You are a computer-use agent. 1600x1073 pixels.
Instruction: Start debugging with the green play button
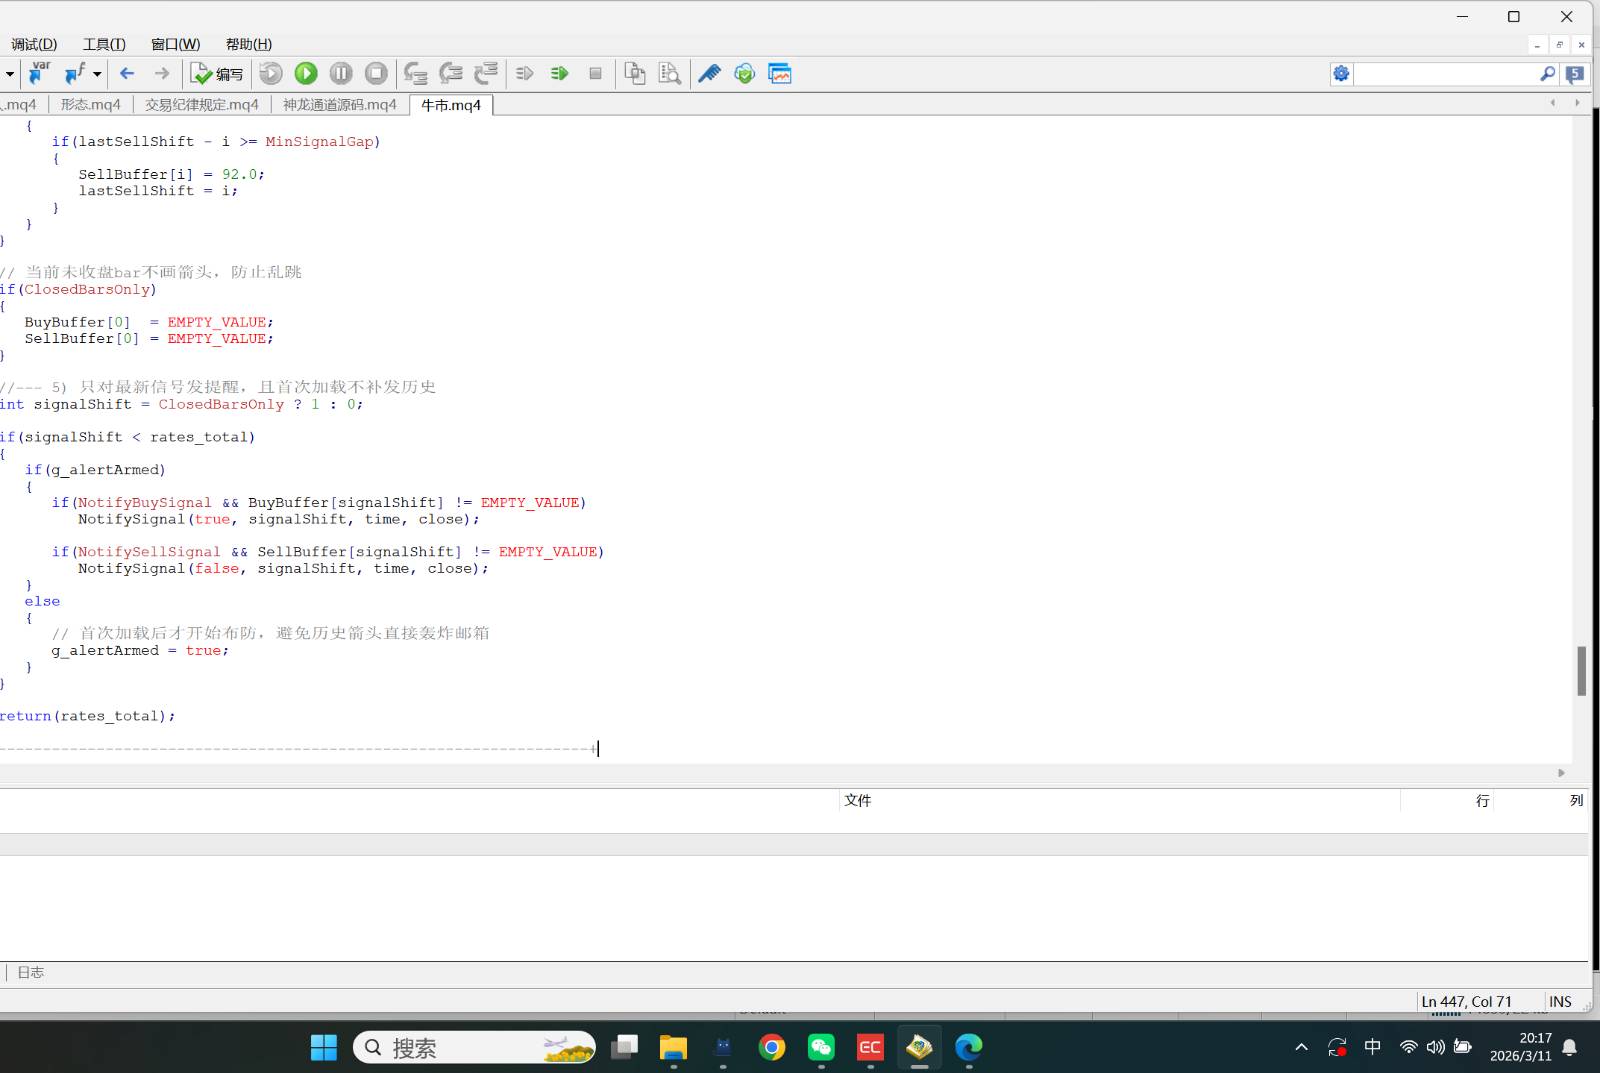pyautogui.click(x=306, y=73)
